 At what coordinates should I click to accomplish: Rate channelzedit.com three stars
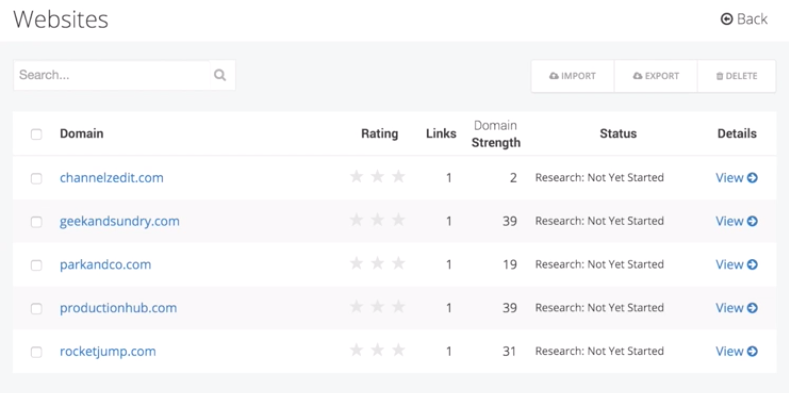pos(399,177)
